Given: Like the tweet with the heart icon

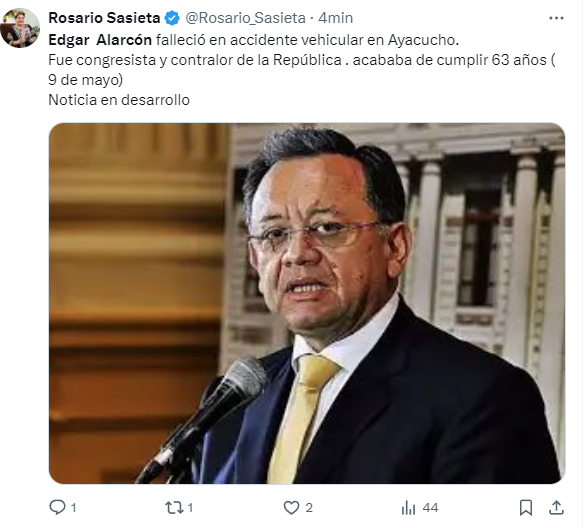Looking at the screenshot, I should (291, 507).
